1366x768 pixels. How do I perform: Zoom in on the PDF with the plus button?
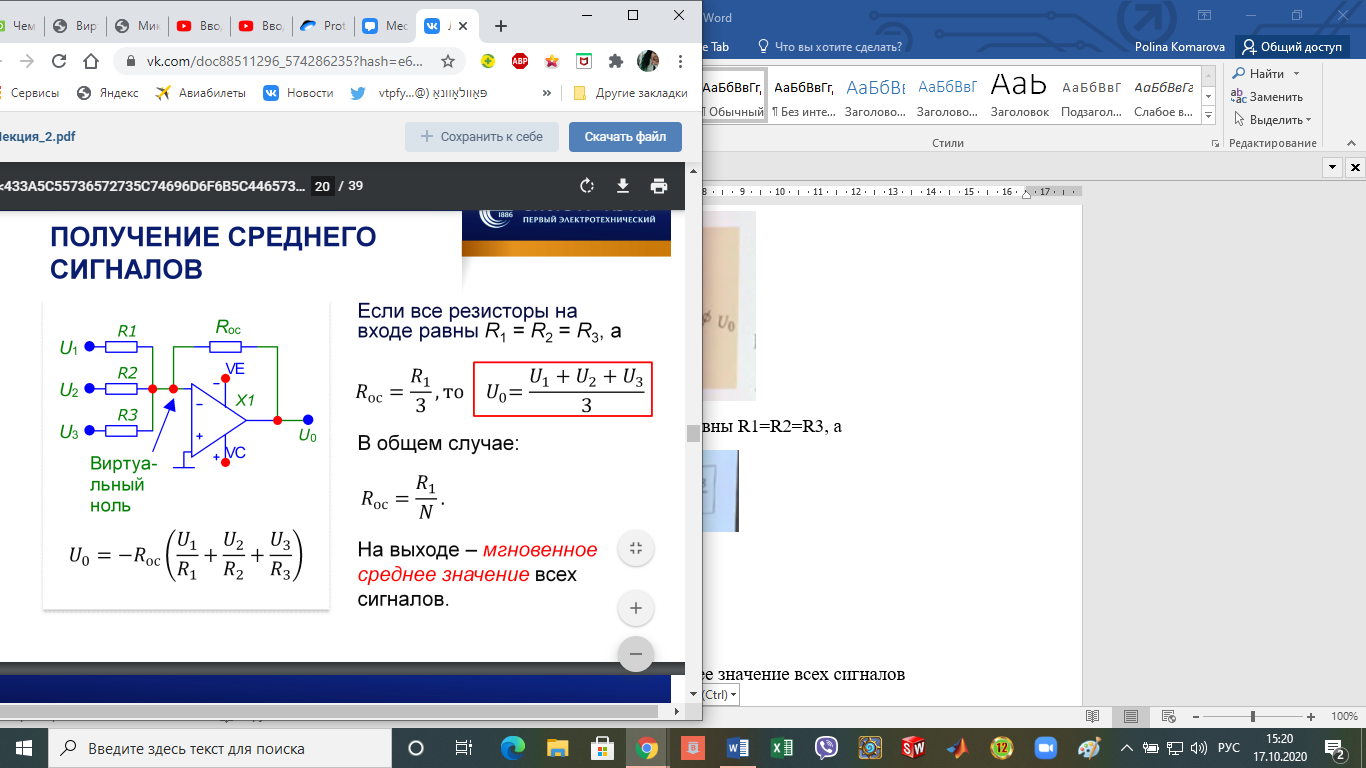(635, 607)
